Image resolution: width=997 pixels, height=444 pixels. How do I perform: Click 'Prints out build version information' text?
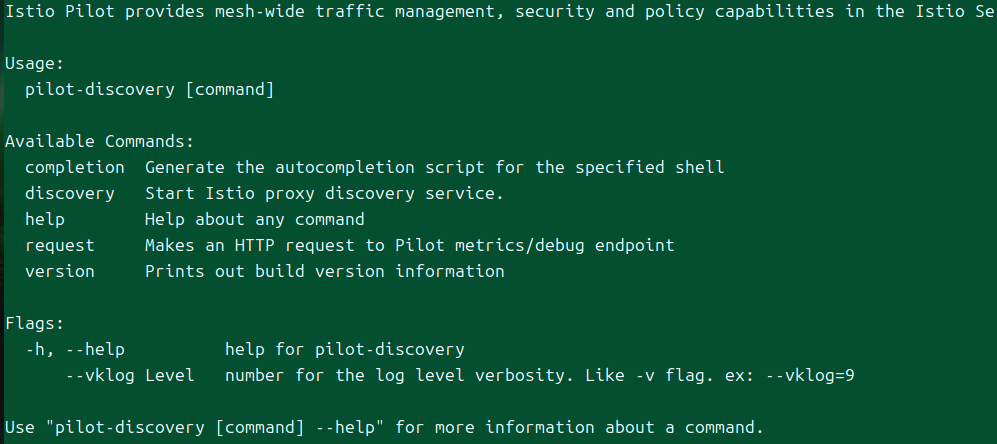pos(324,272)
